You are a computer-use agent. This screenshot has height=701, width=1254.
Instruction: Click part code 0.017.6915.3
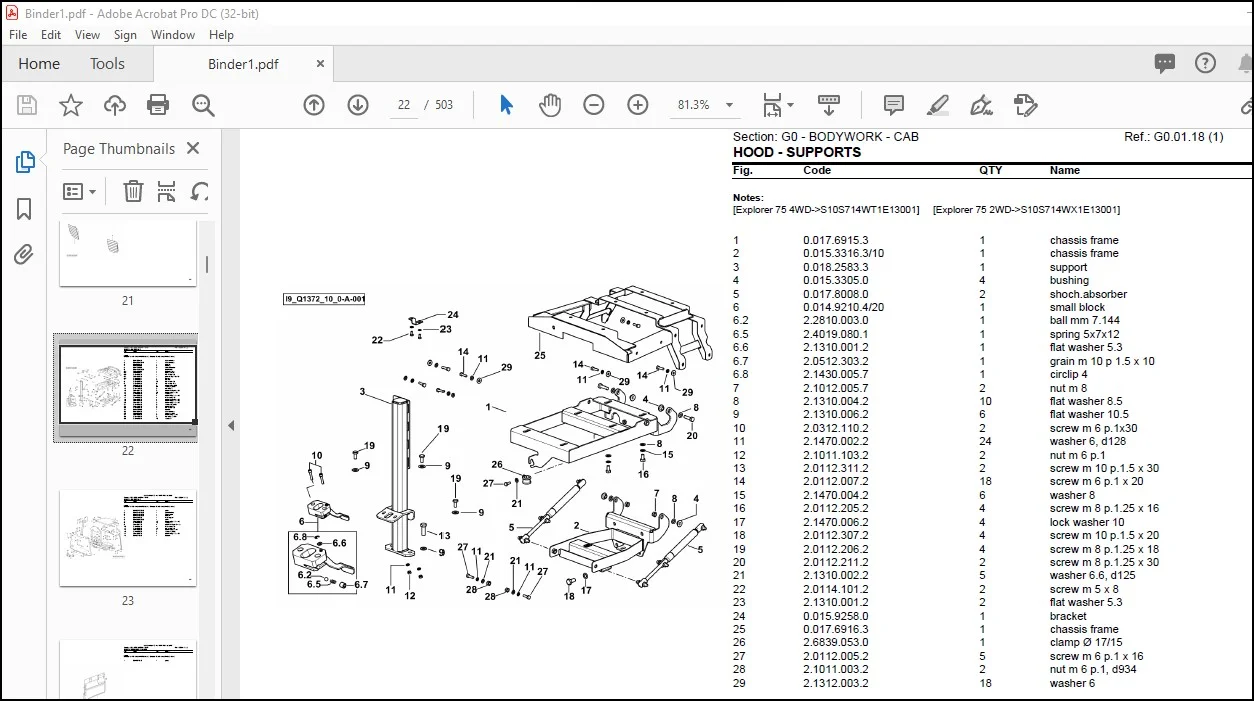point(836,240)
